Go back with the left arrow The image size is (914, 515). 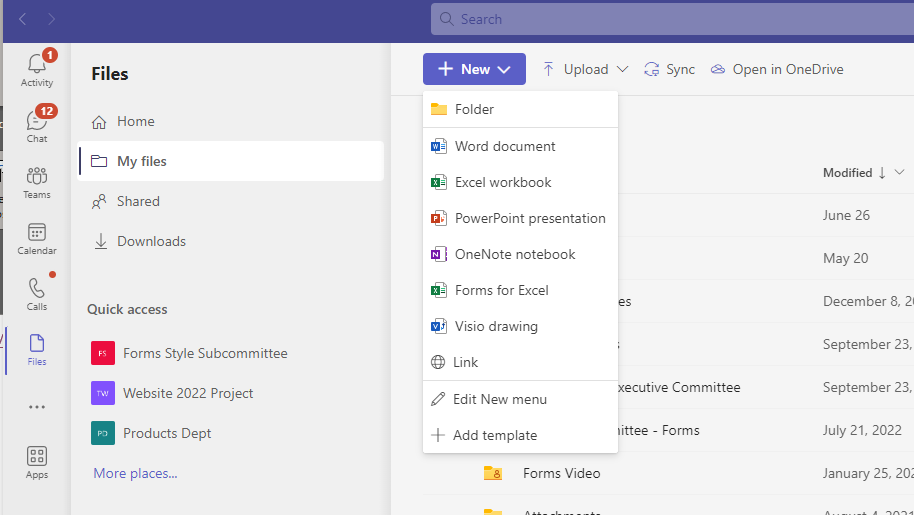(23, 19)
